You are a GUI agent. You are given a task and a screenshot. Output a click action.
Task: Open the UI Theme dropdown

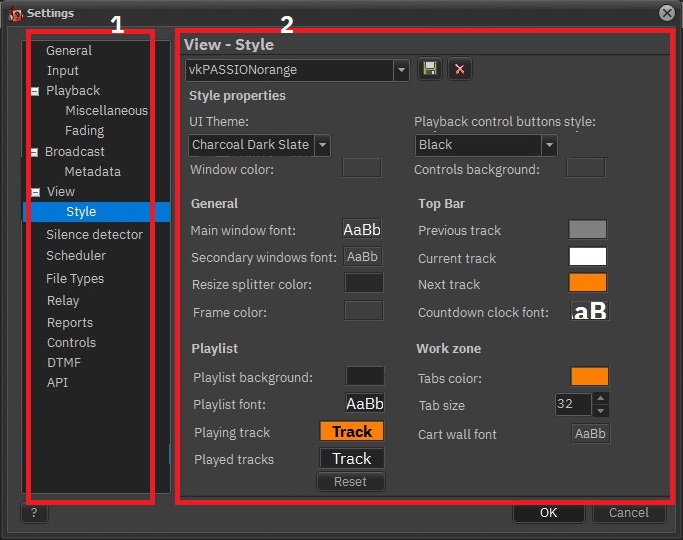[322, 145]
